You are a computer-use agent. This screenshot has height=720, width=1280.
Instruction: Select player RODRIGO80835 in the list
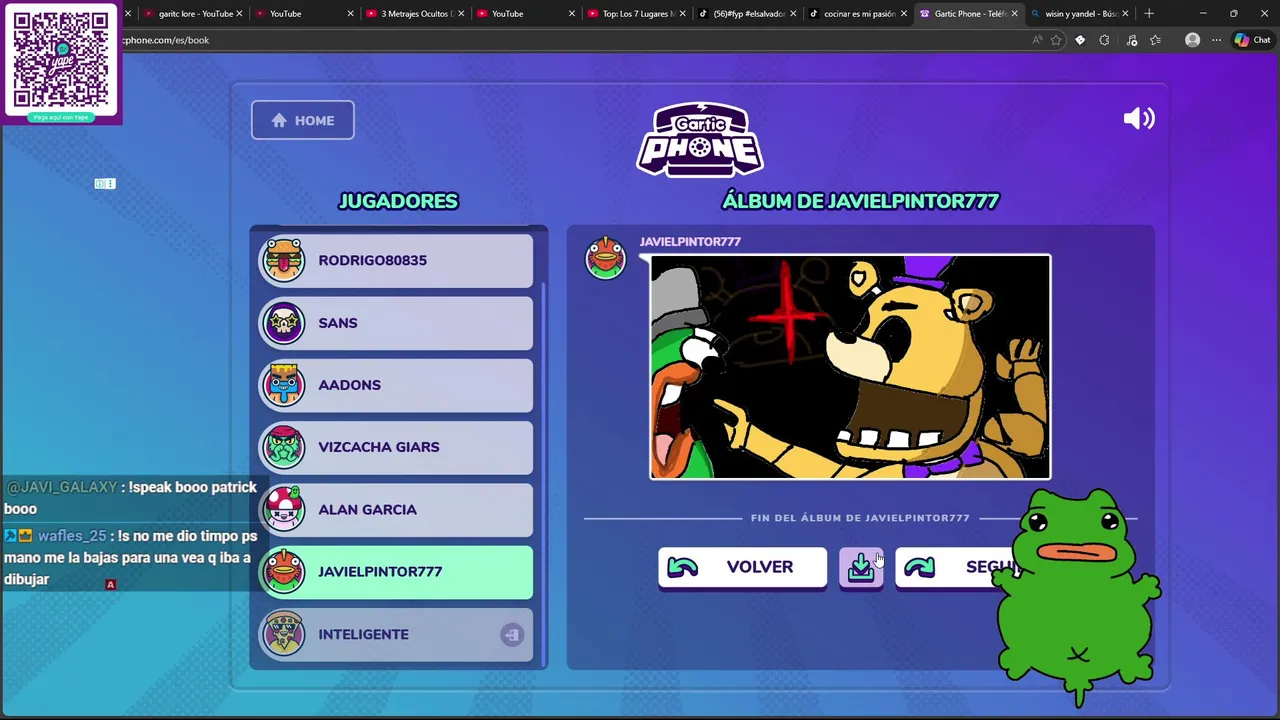click(x=397, y=261)
